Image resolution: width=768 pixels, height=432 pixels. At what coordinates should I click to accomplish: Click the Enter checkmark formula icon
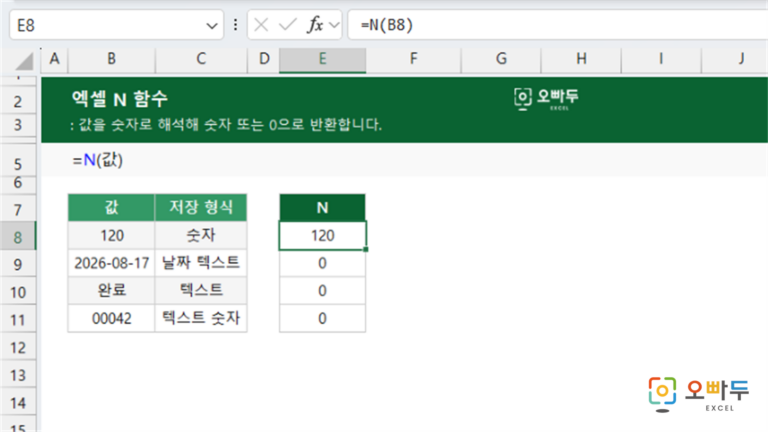[288, 25]
